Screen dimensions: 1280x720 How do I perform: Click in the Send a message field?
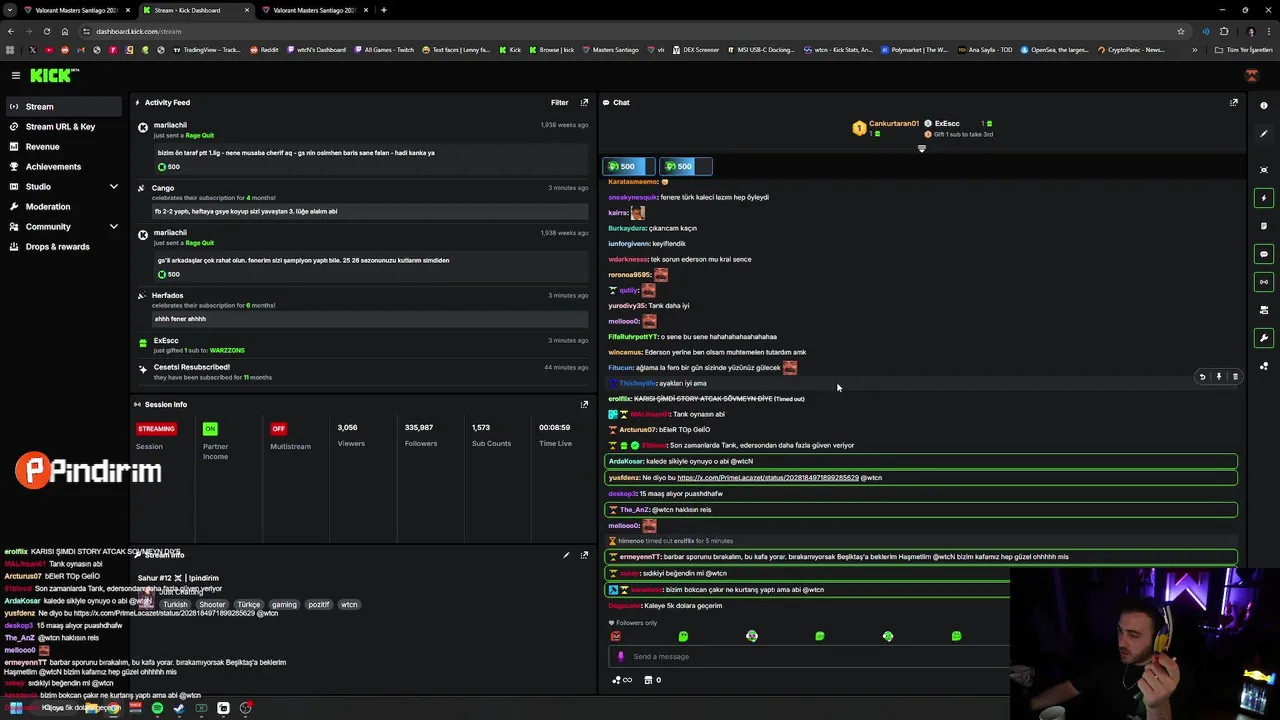(x=810, y=656)
